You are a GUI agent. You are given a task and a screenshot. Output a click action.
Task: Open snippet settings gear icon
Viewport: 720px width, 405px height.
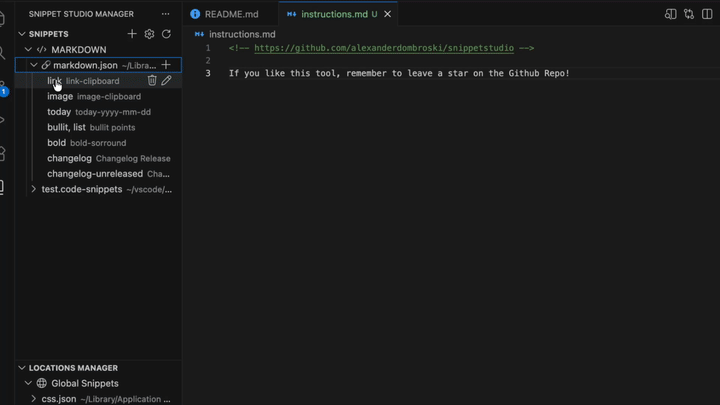[x=149, y=34]
